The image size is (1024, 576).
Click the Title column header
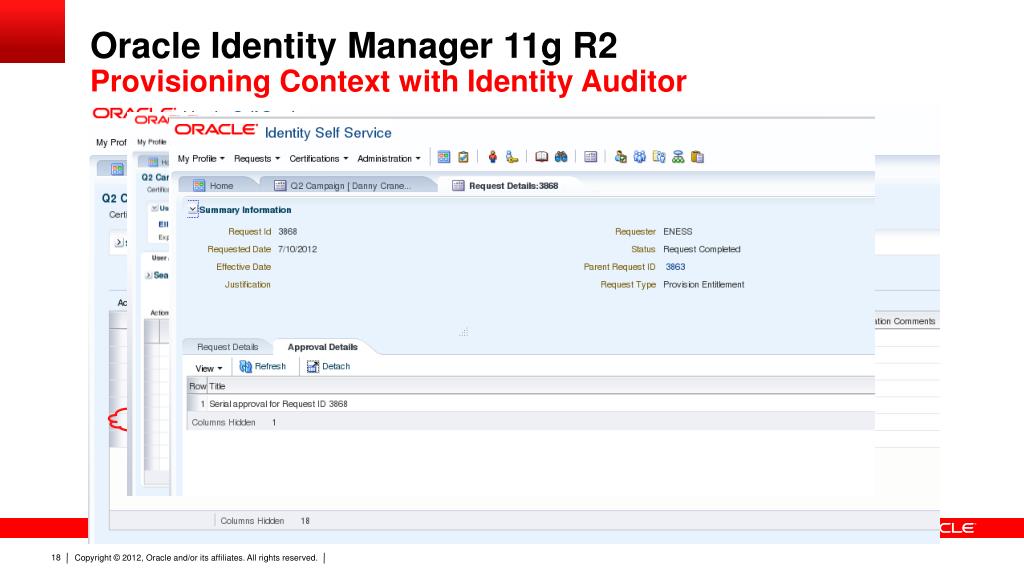coord(217,386)
